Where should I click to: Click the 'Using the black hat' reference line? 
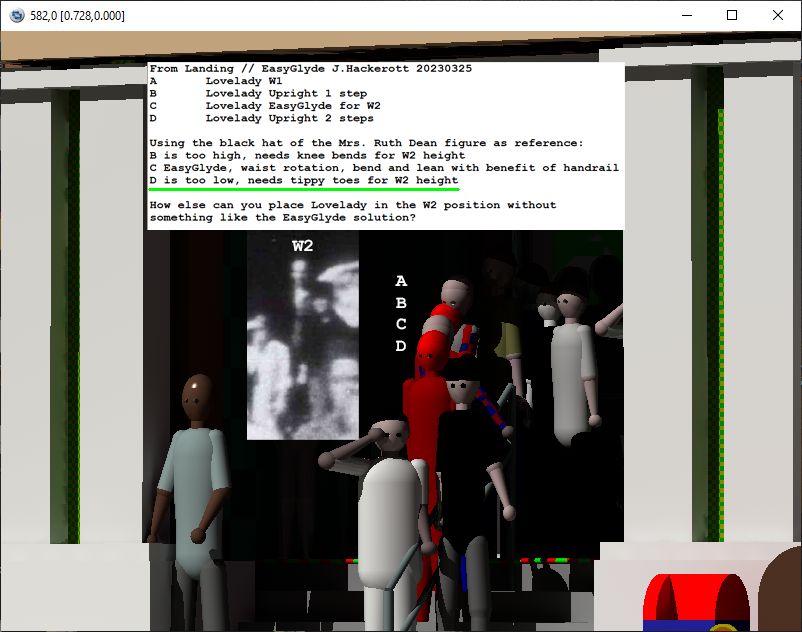tap(366, 143)
